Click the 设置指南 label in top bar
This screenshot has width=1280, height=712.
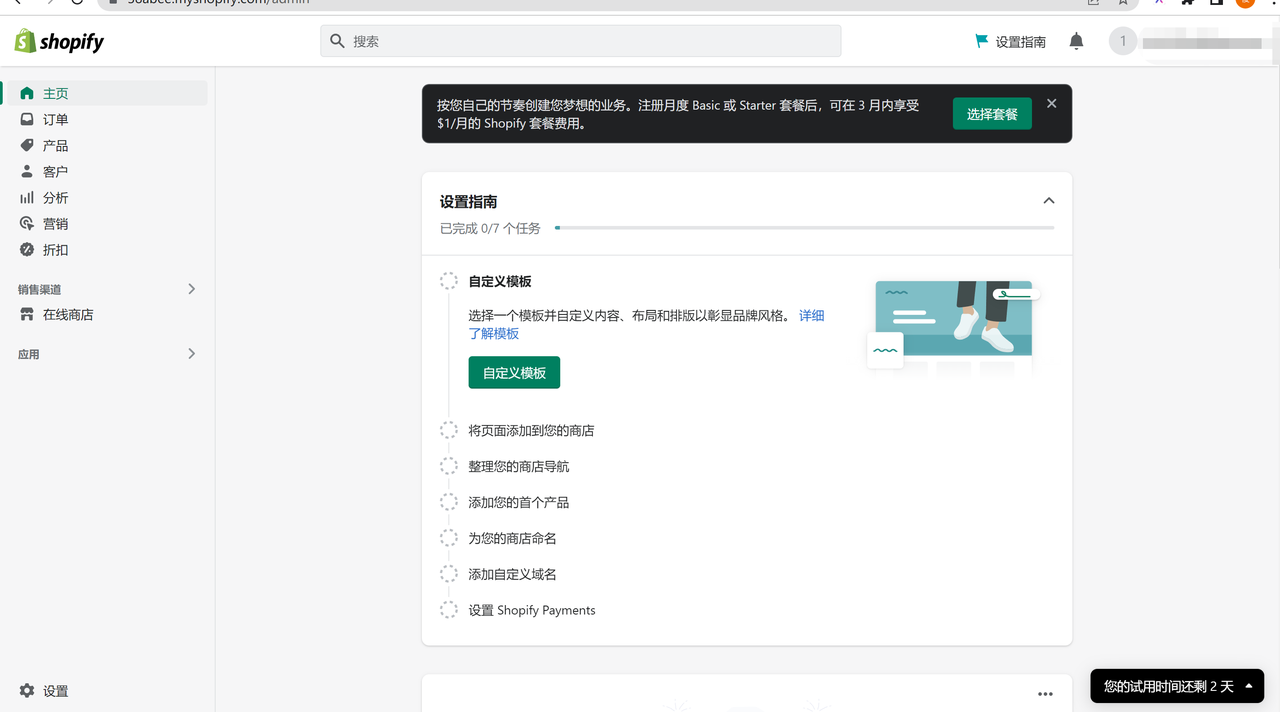point(1020,41)
